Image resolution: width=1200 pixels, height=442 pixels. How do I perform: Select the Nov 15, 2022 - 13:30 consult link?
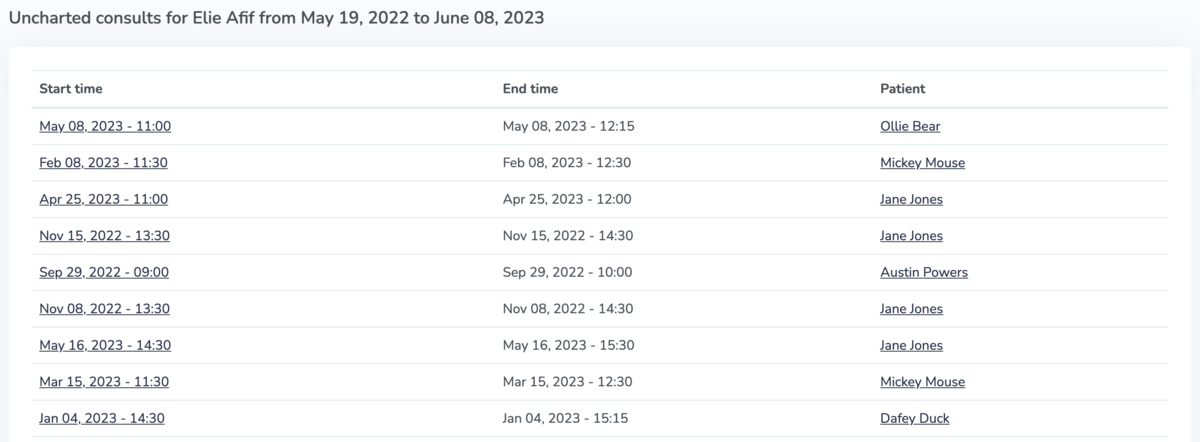(x=104, y=236)
